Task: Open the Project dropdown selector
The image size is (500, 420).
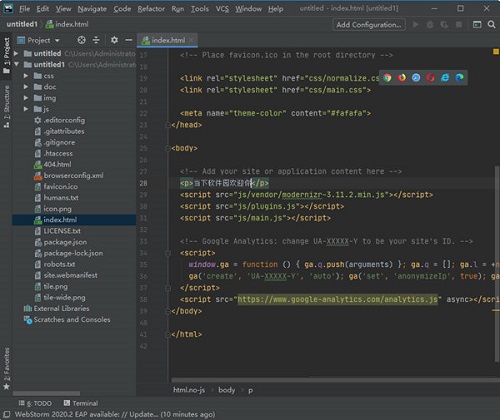Action: pyautogui.click(x=38, y=40)
